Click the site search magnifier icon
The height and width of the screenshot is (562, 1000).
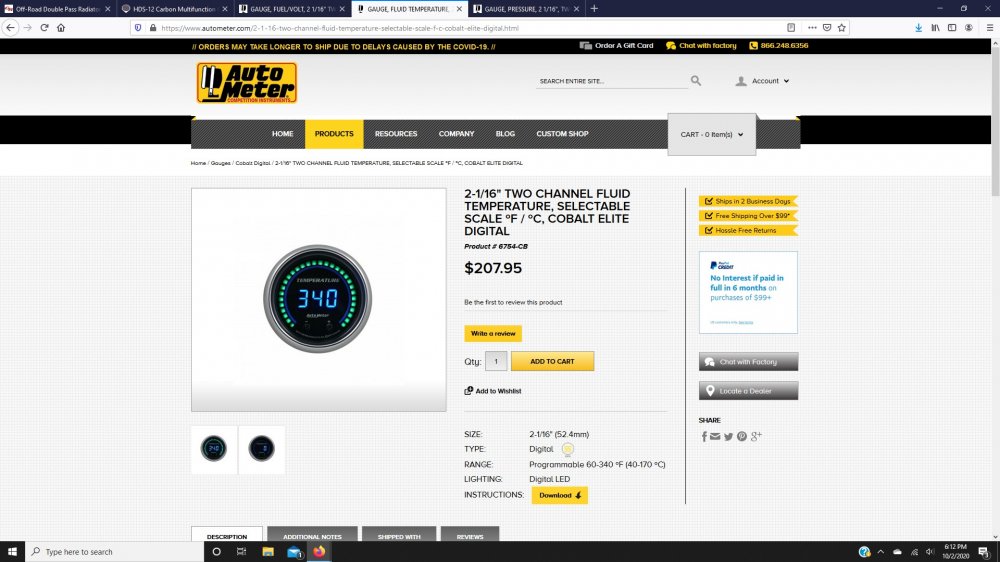tap(696, 81)
